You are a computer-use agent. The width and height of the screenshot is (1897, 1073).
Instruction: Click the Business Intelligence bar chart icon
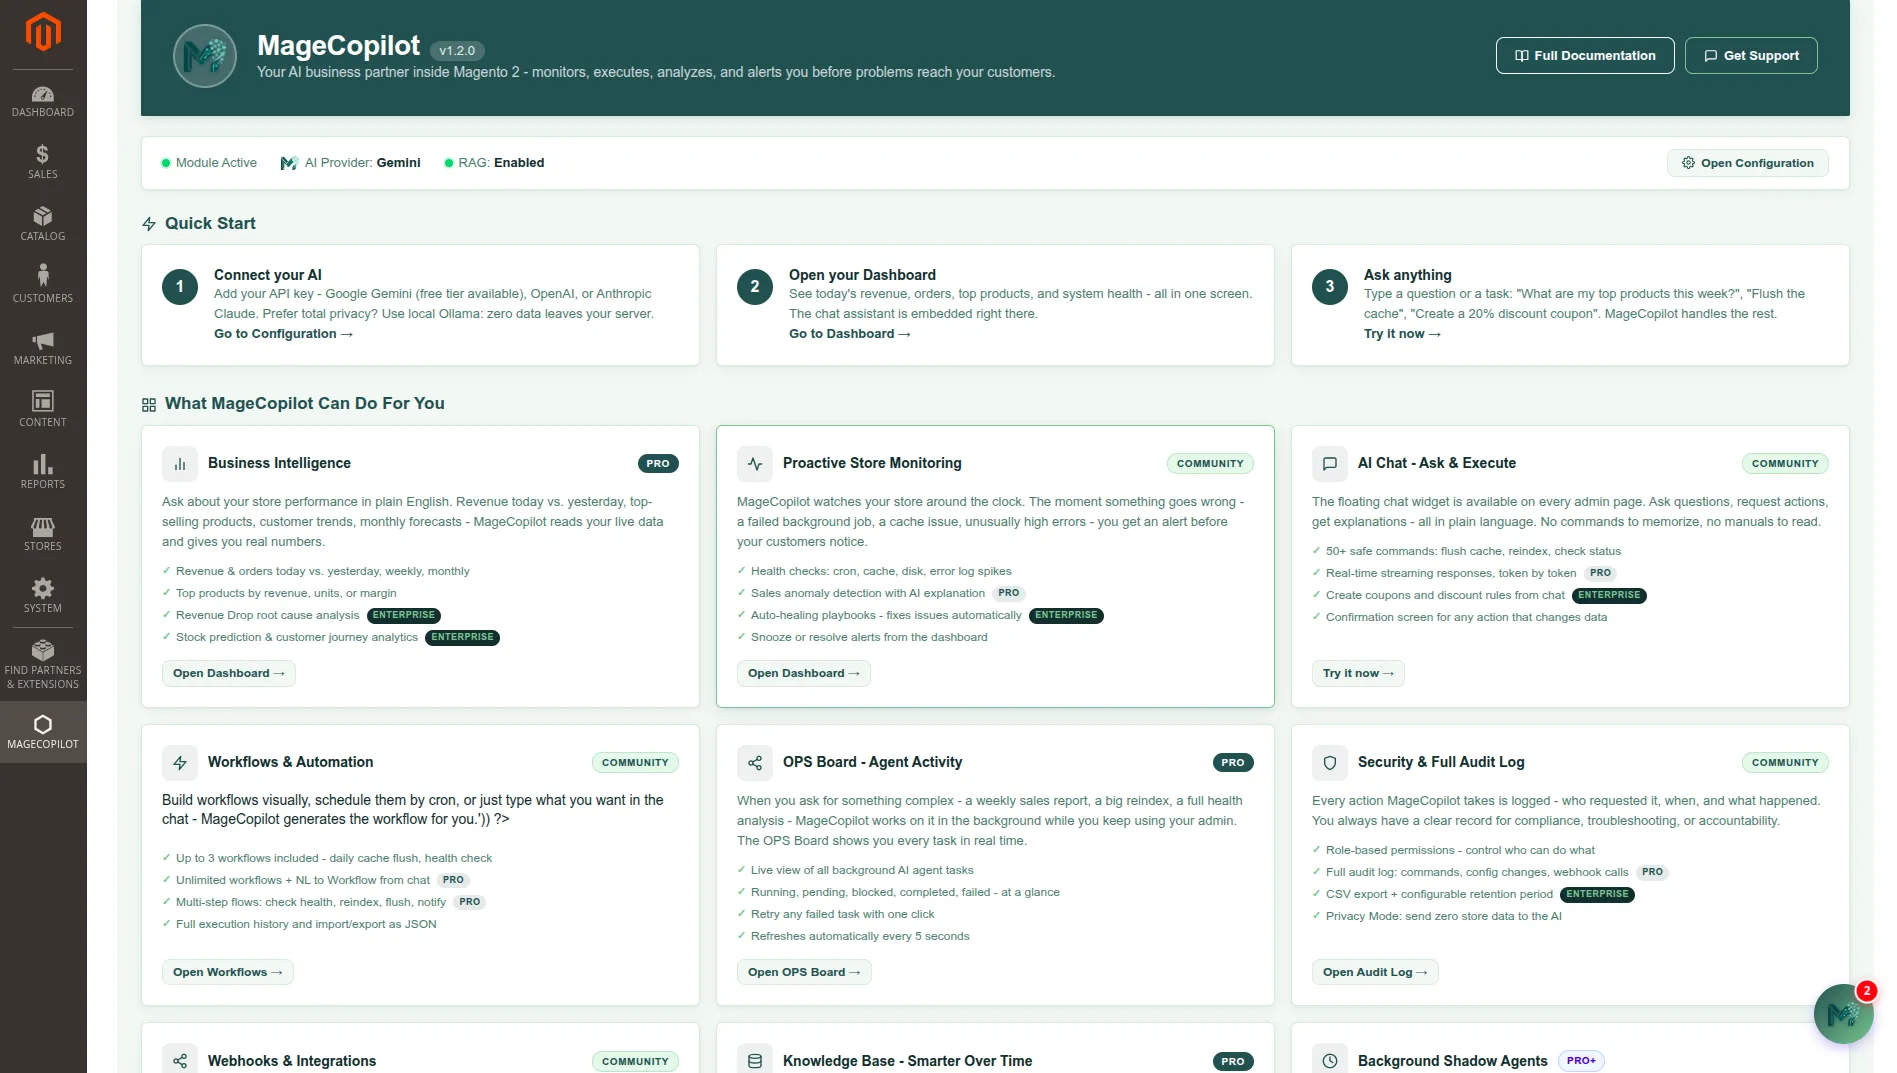click(x=180, y=464)
